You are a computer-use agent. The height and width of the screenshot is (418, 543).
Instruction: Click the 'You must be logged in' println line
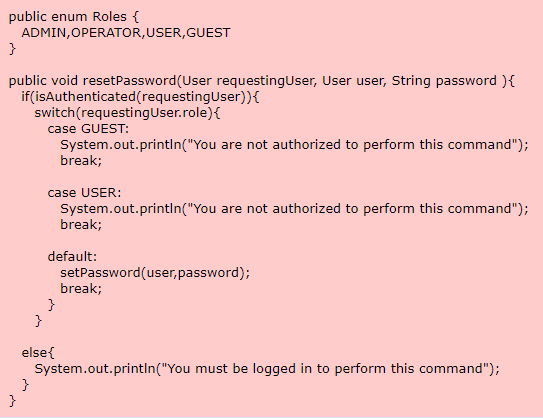point(267,369)
